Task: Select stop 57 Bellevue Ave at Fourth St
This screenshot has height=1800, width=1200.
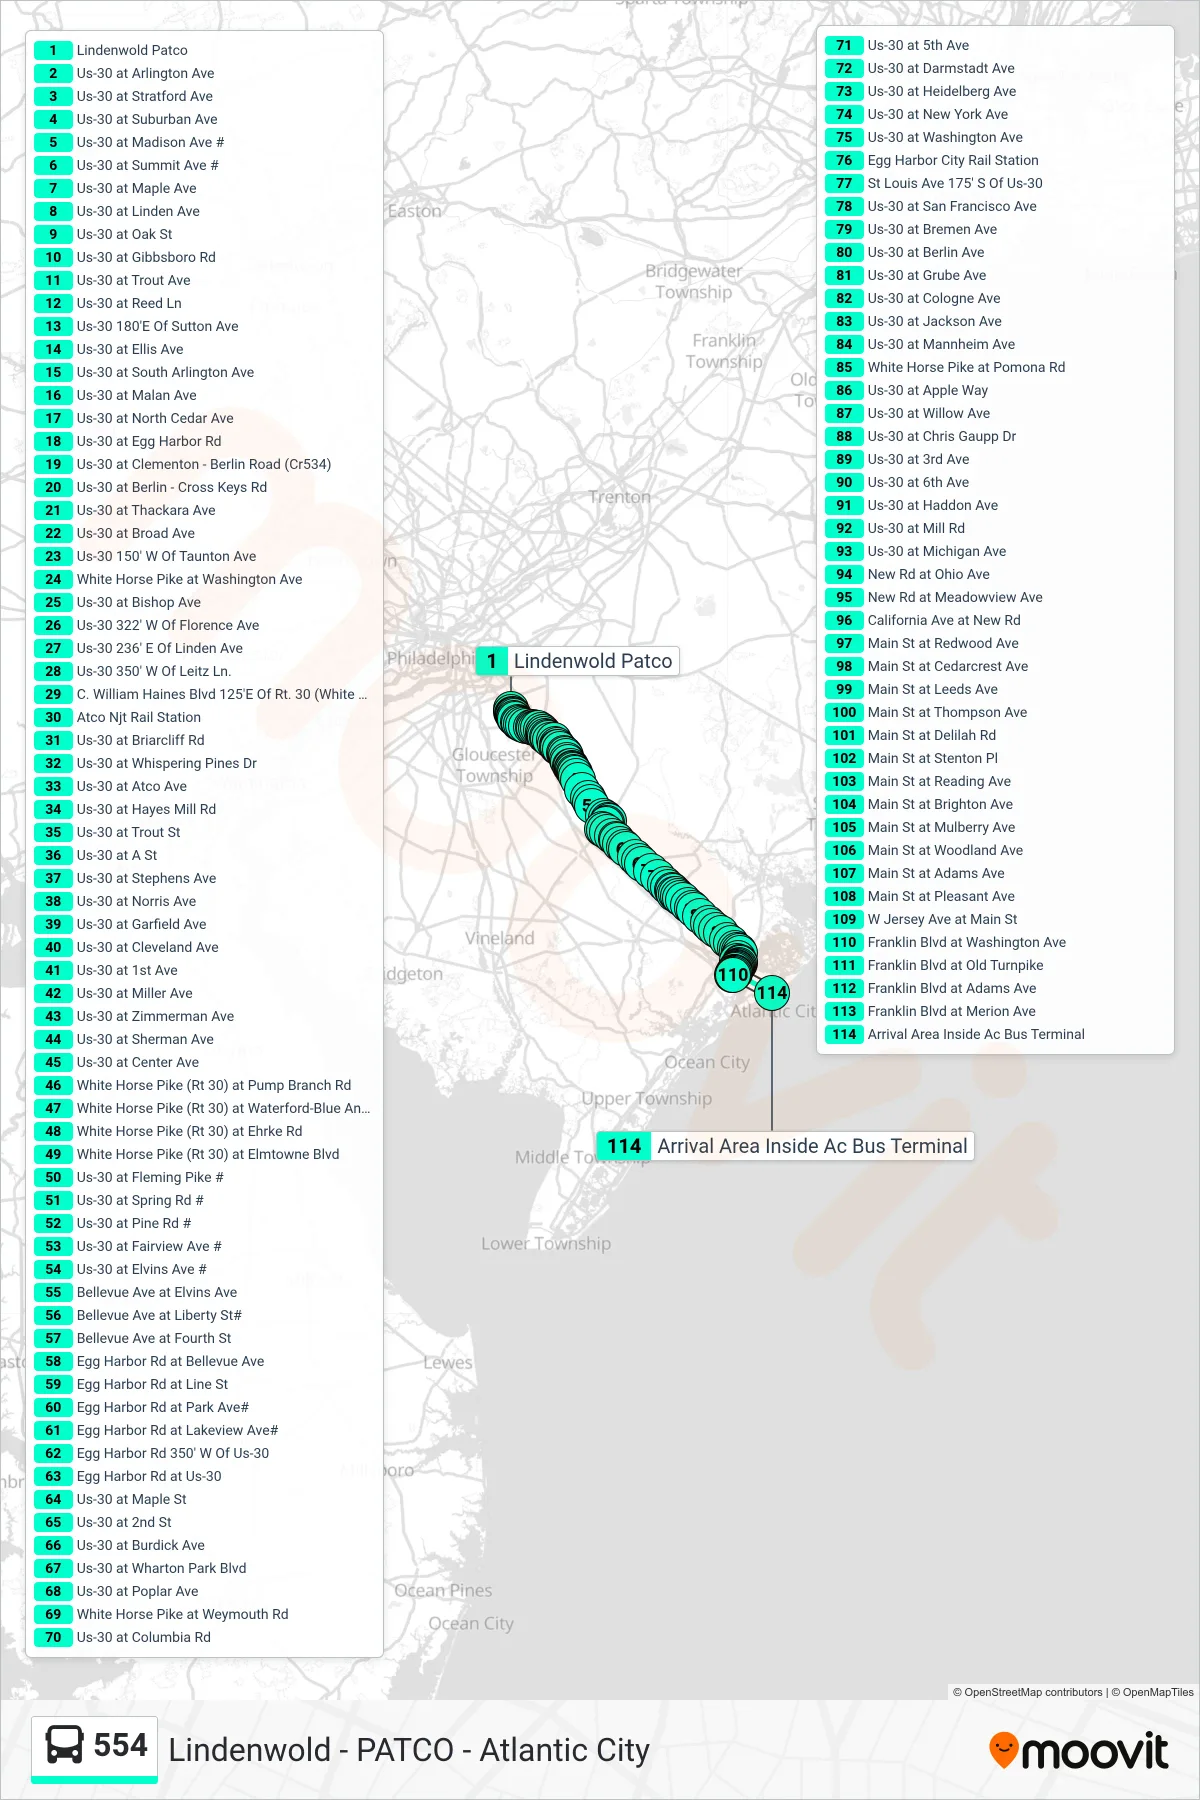Action: [133, 1338]
